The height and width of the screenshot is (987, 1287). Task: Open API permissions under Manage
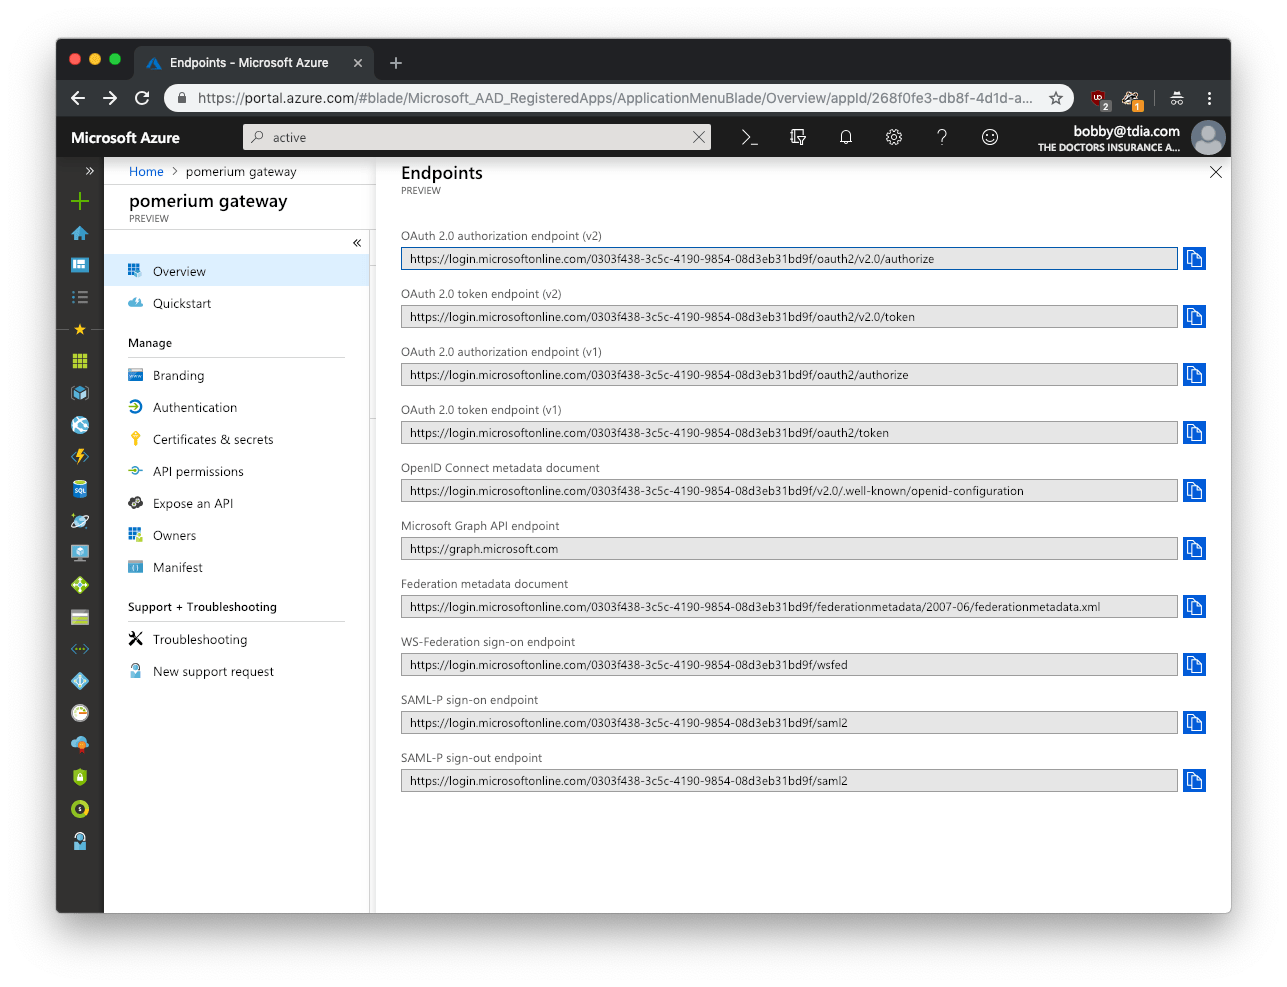237,471
